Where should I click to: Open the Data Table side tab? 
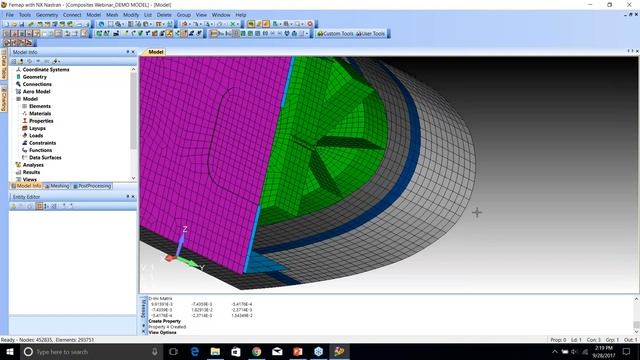4,66
